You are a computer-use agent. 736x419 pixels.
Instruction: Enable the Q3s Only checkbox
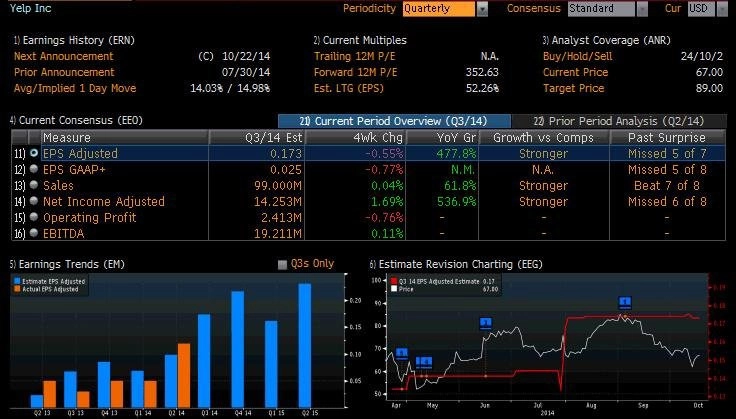282,265
